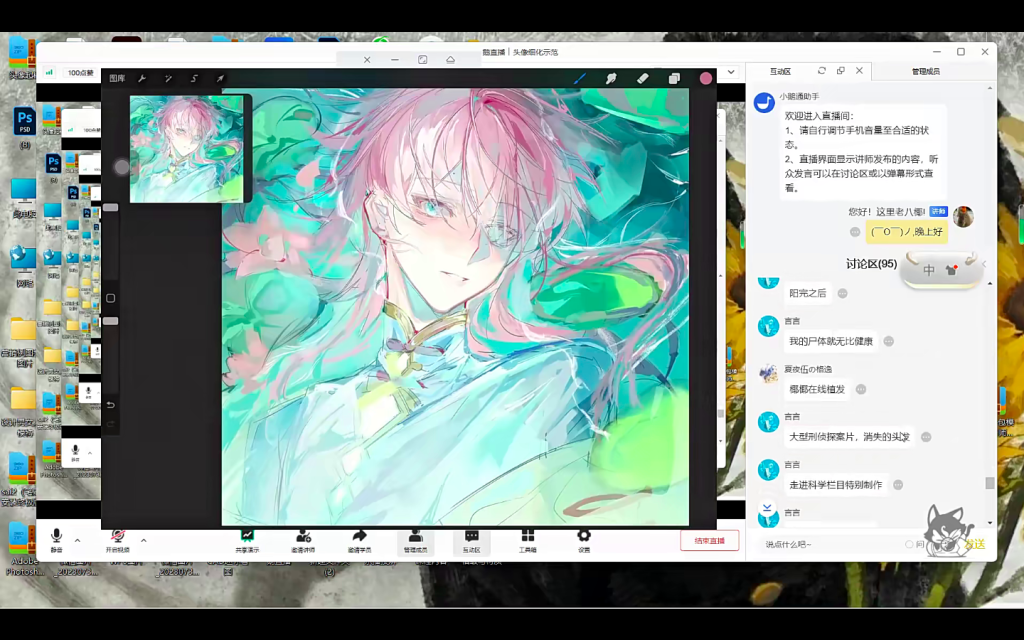1024x640 pixels.
Task: Toggle the question radio button beside the chat input
Action: (909, 544)
